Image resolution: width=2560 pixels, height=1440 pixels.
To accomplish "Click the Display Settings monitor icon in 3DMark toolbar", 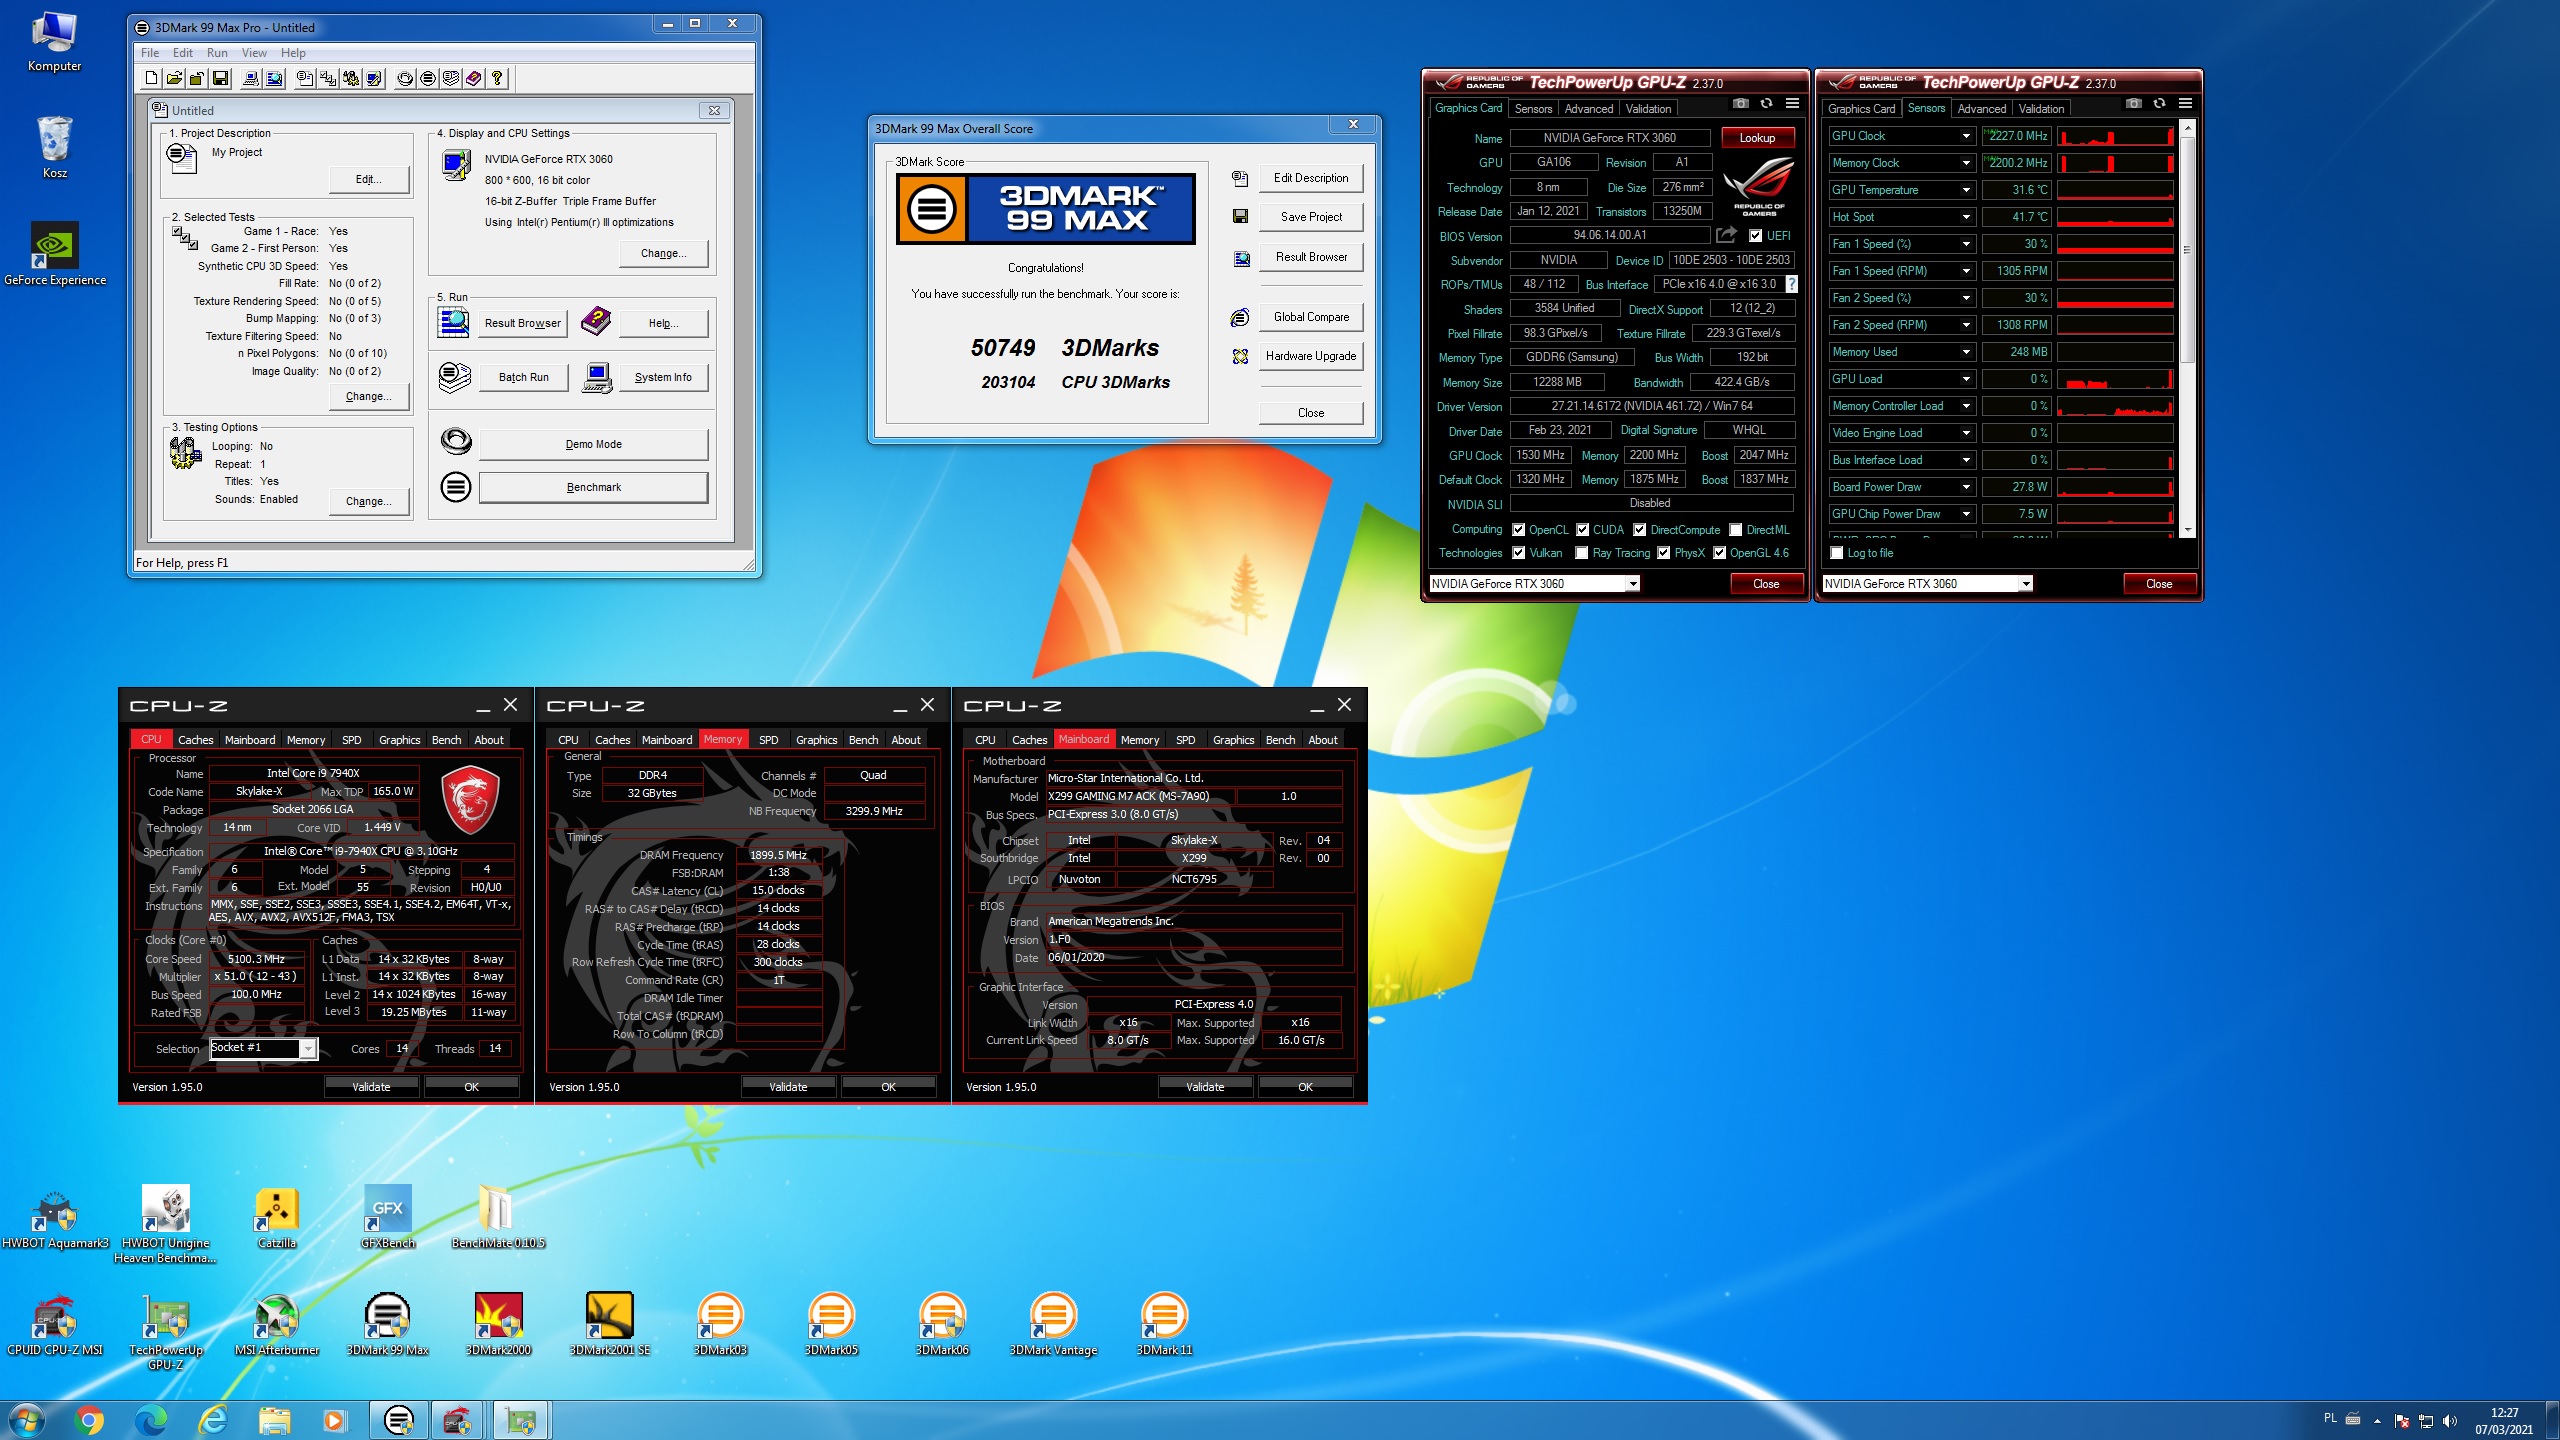I will pos(374,78).
